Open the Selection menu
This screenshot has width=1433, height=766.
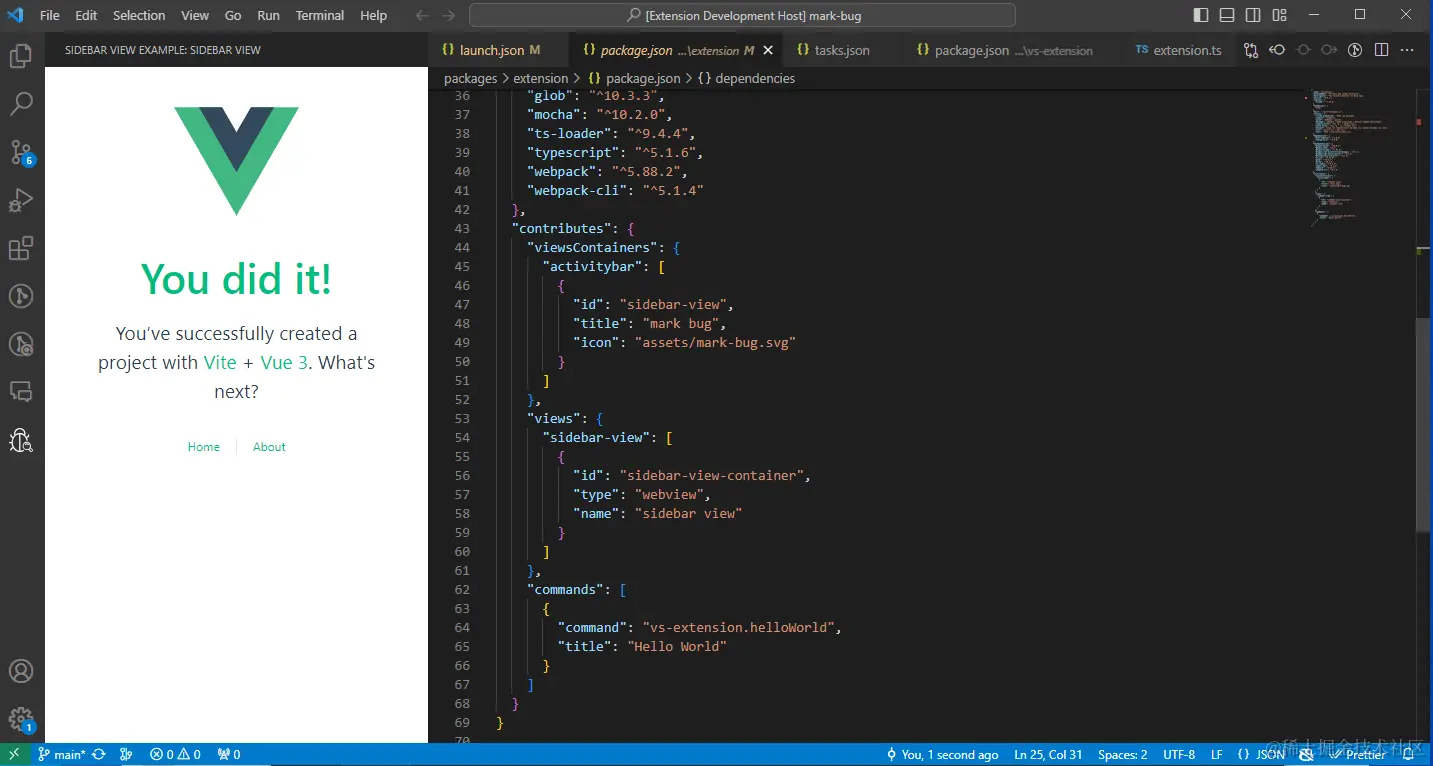click(139, 16)
